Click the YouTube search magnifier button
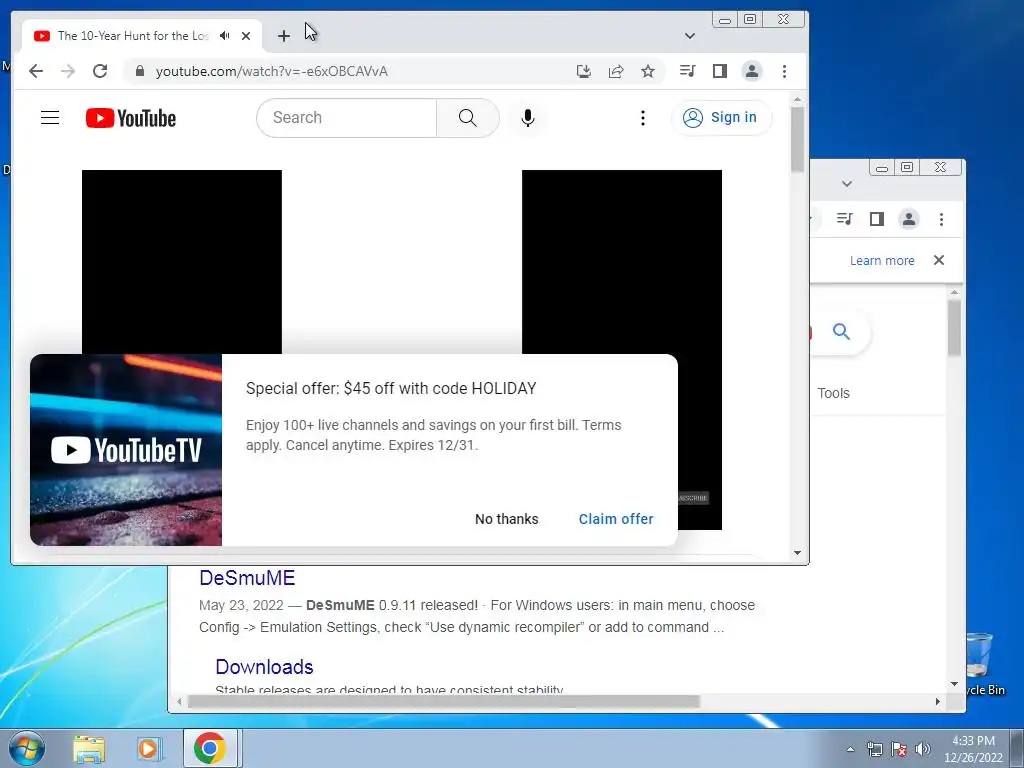 (x=468, y=118)
